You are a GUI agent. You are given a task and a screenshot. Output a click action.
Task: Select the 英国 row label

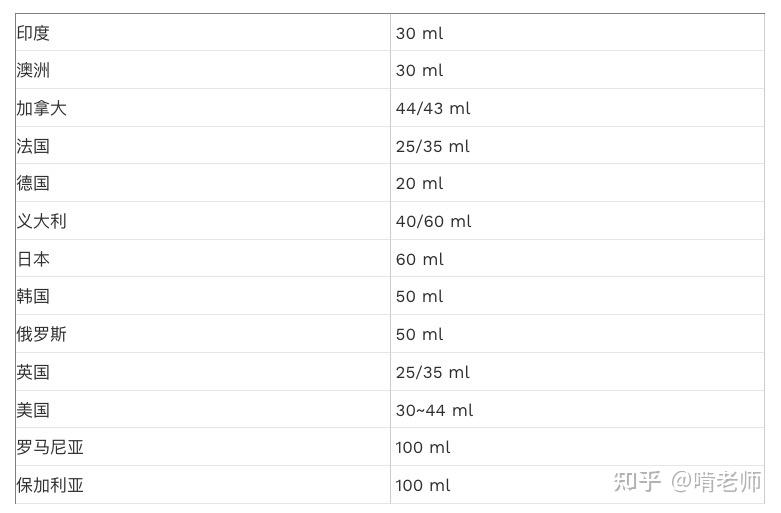33,372
